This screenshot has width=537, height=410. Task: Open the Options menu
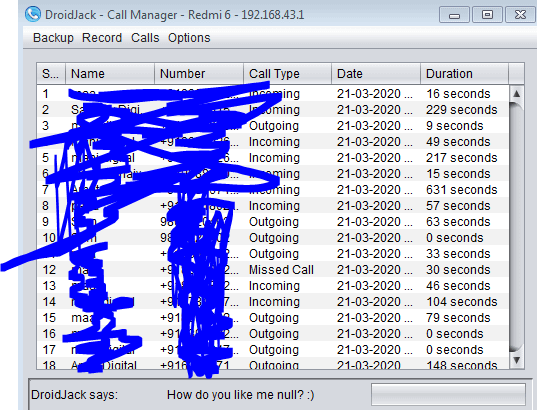pyautogui.click(x=189, y=38)
